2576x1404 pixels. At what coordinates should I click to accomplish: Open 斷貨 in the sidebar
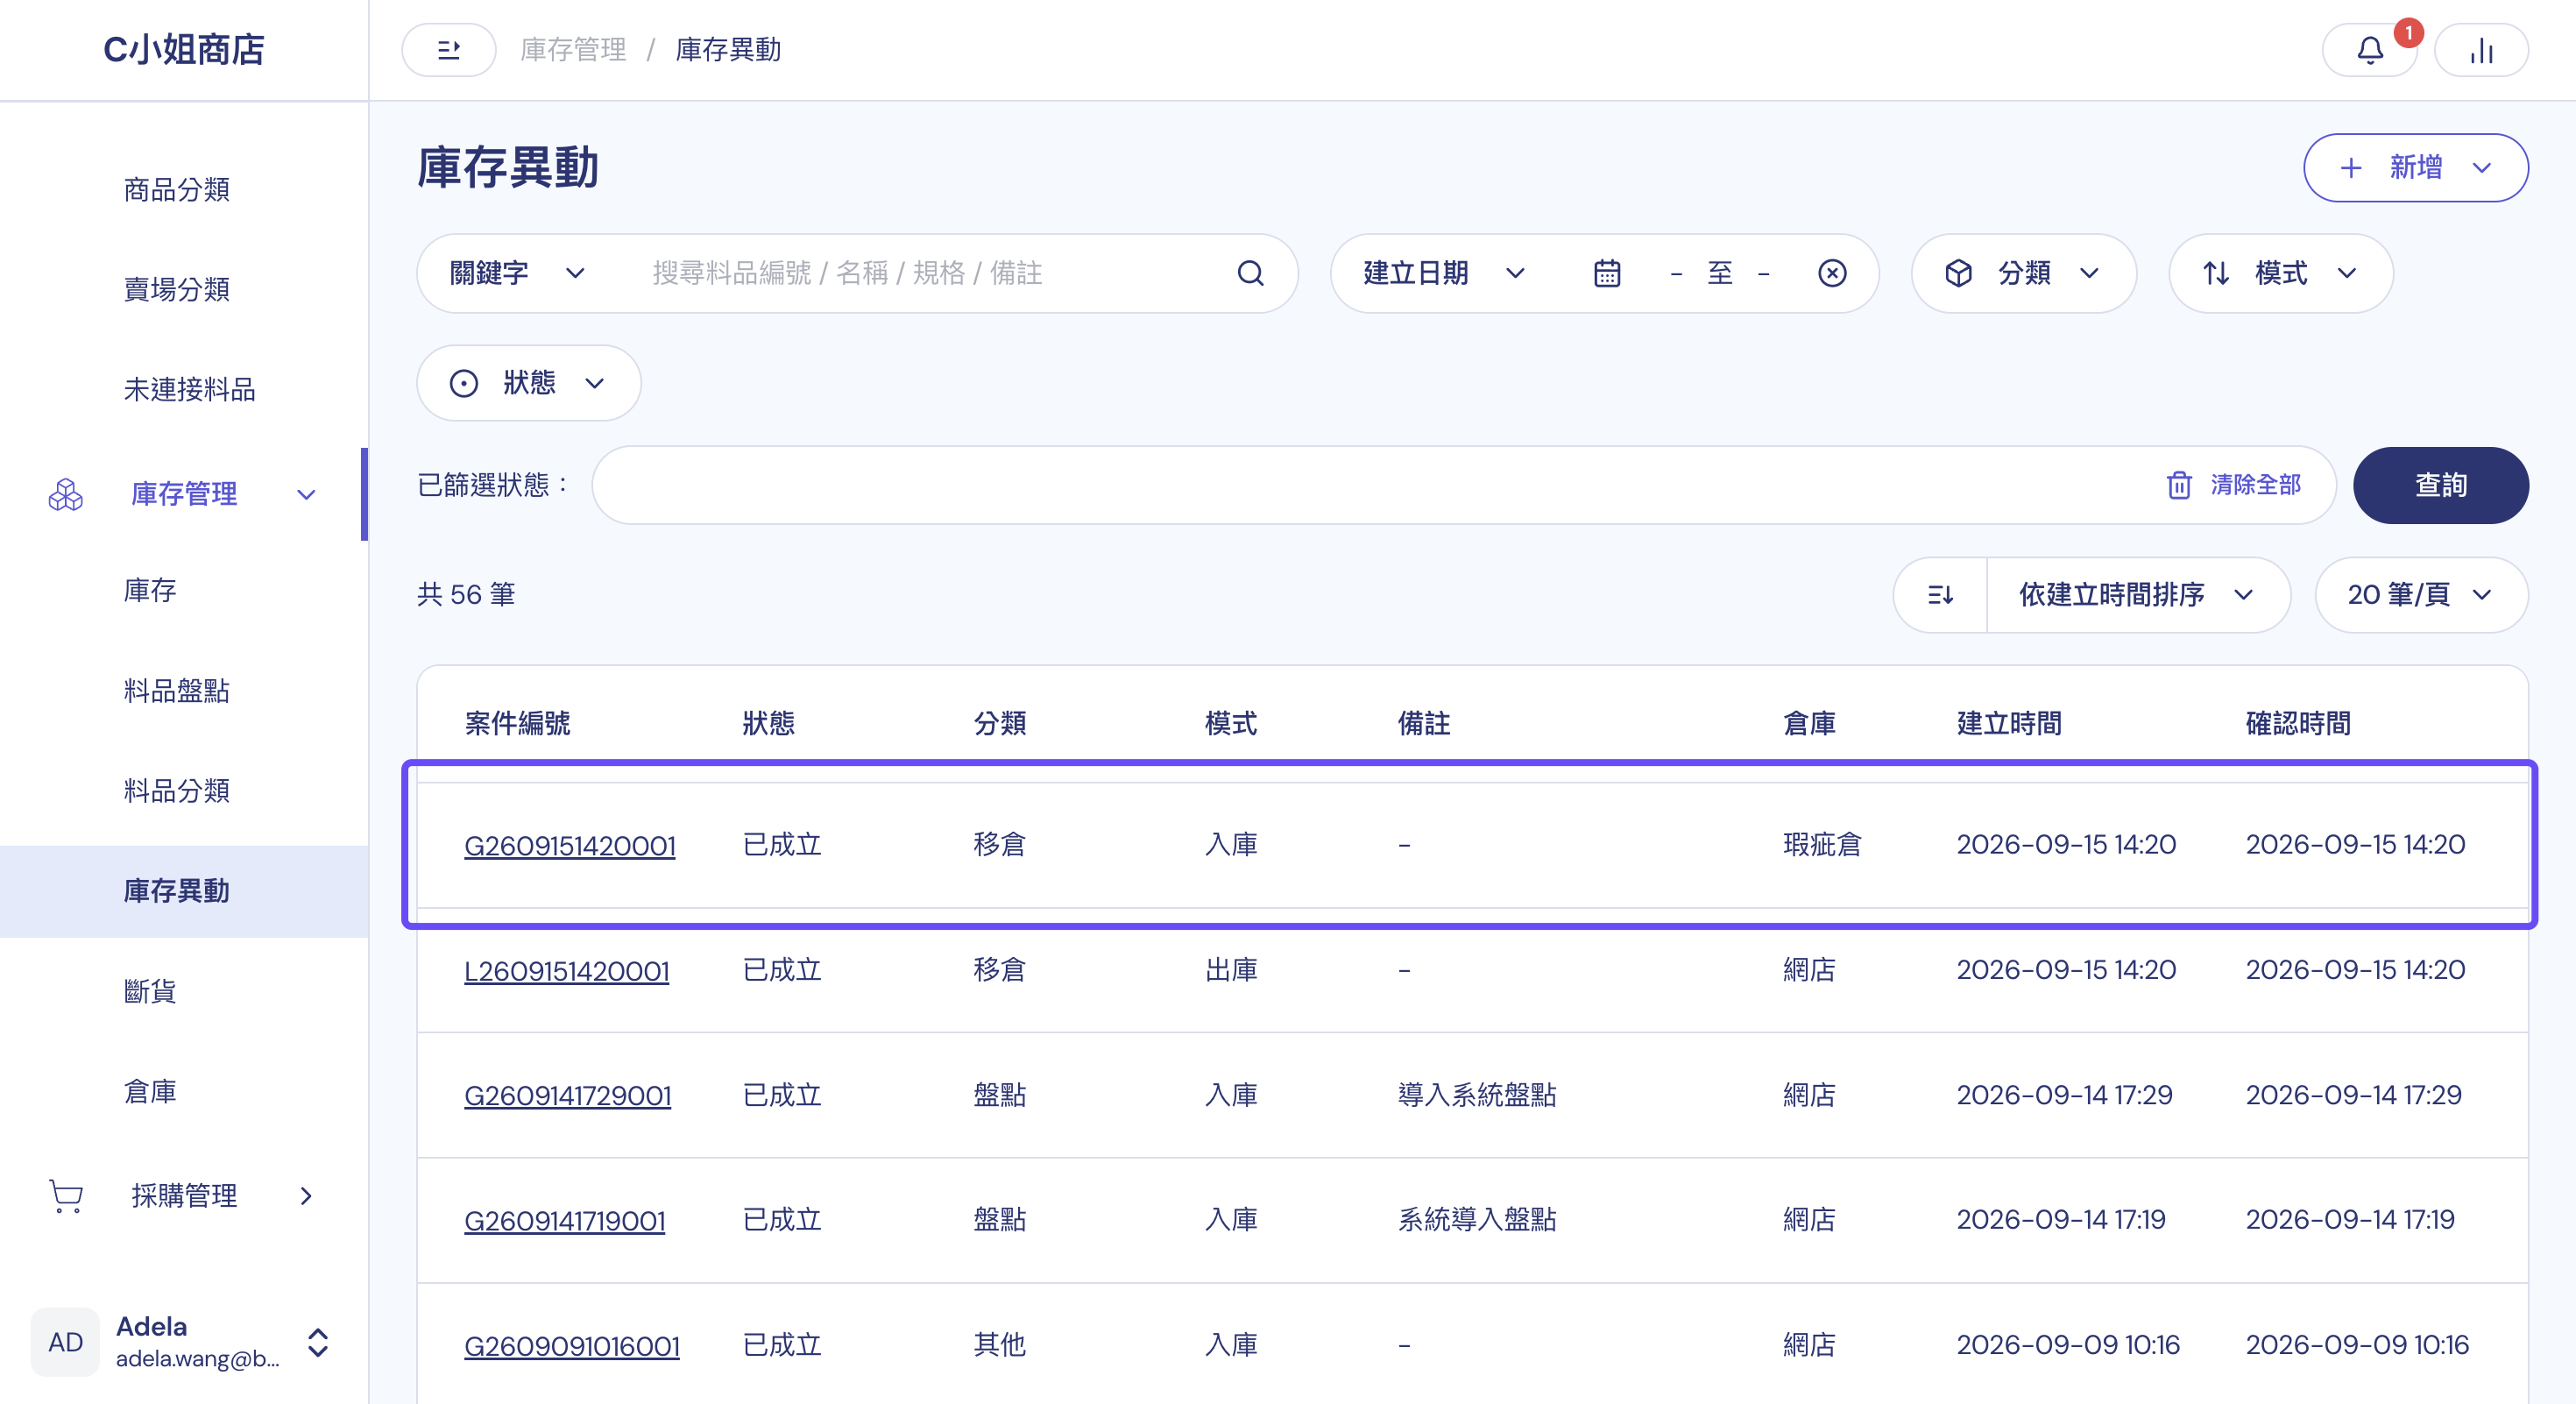[x=150, y=991]
